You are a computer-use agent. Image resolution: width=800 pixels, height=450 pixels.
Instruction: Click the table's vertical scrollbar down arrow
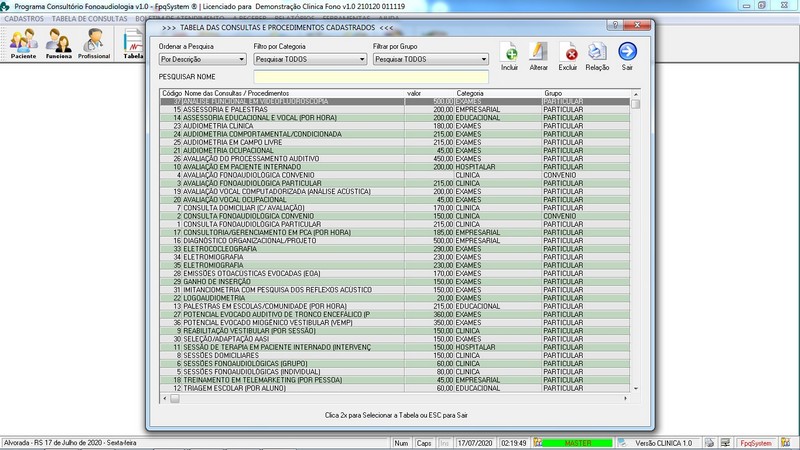pos(635,385)
